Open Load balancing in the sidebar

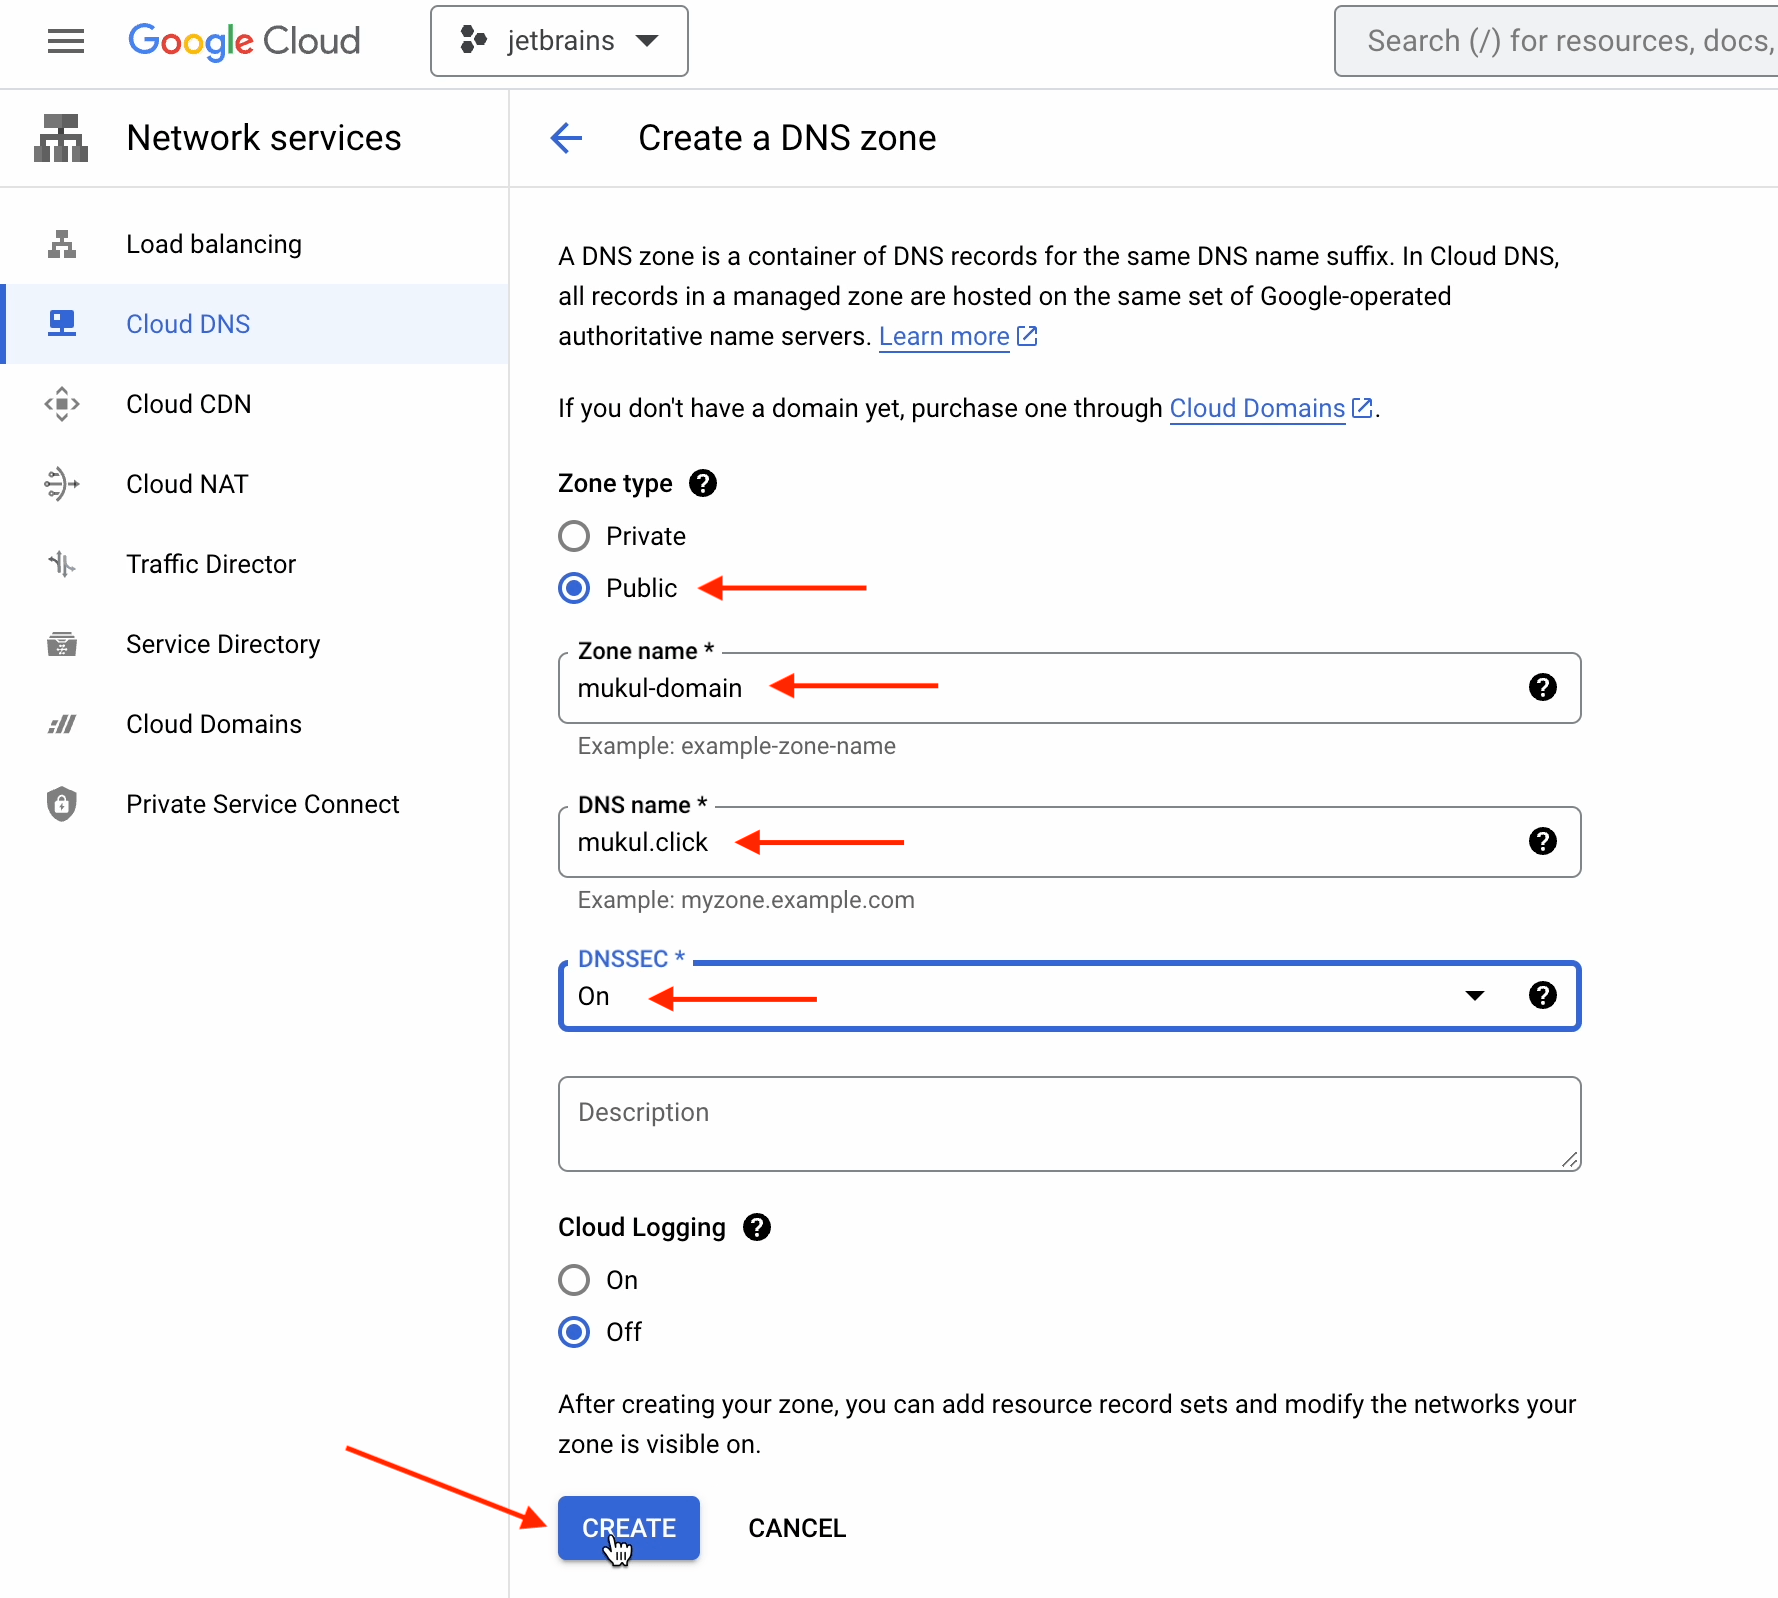(214, 245)
